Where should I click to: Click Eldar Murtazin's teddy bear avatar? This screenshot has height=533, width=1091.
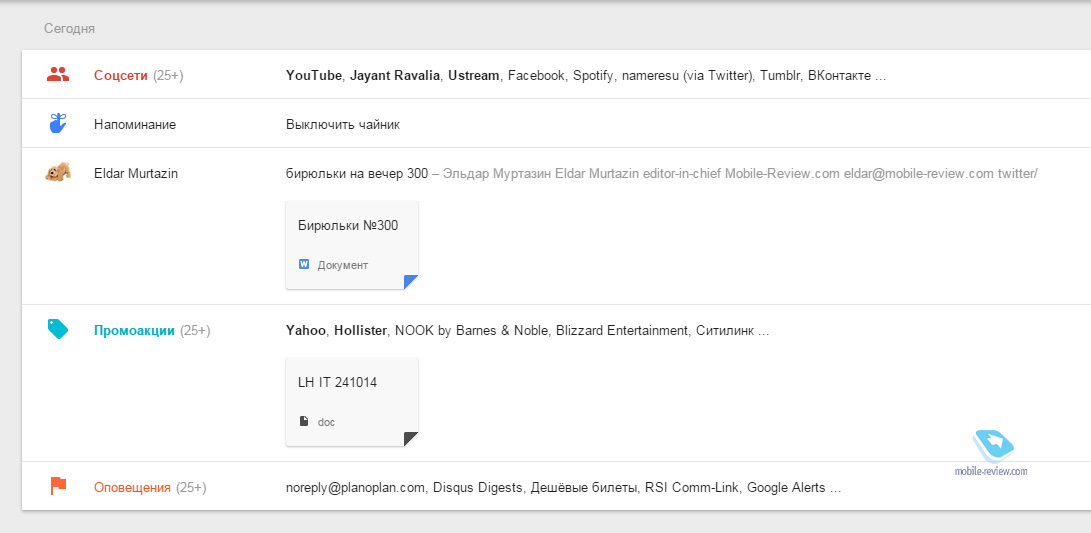[58, 173]
